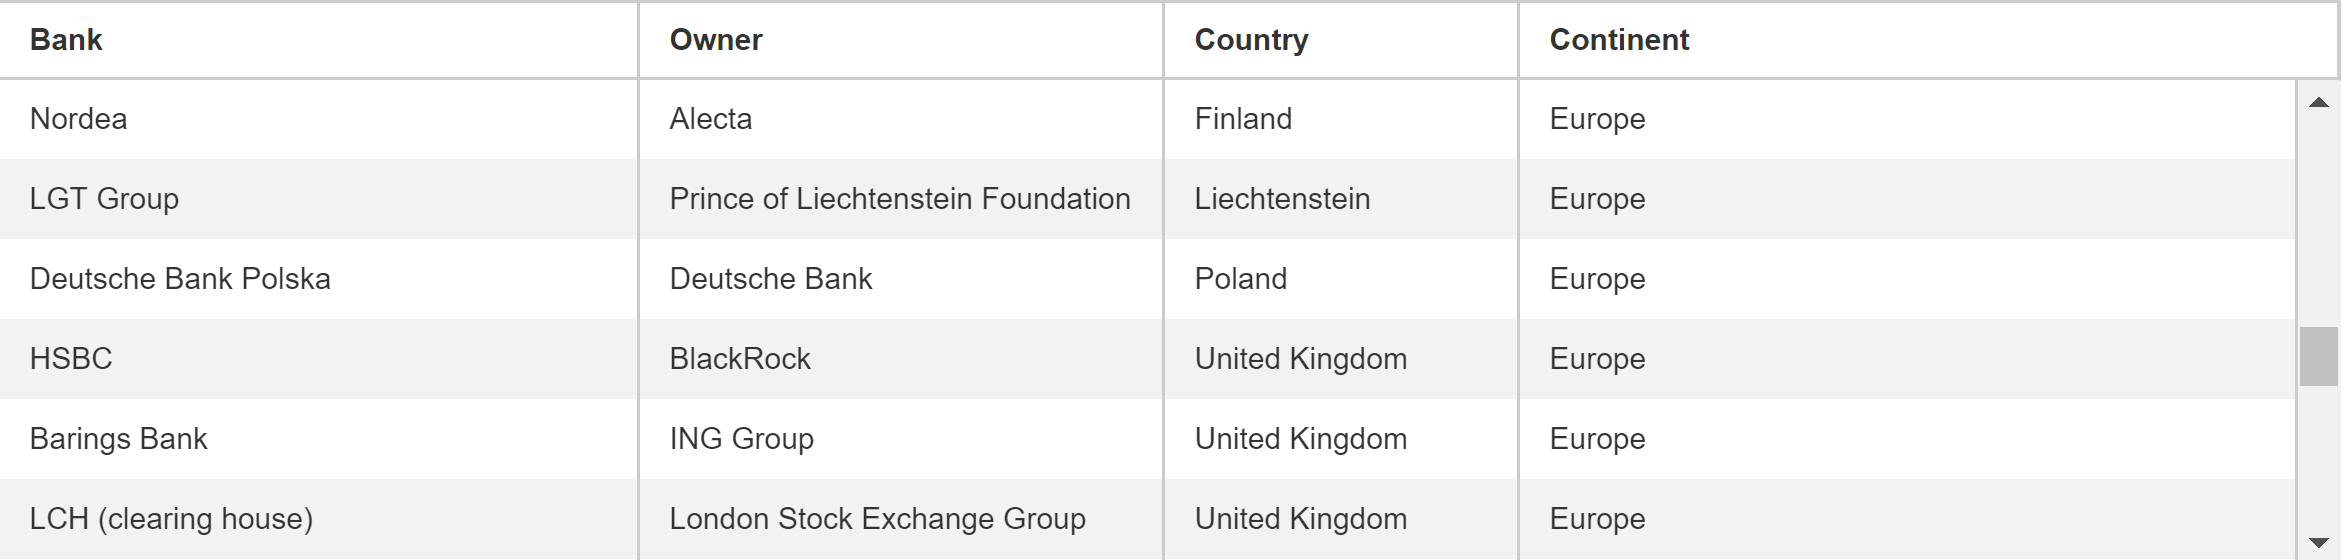Sort by the Owner column header
This screenshot has width=2345, height=560.
point(901,40)
